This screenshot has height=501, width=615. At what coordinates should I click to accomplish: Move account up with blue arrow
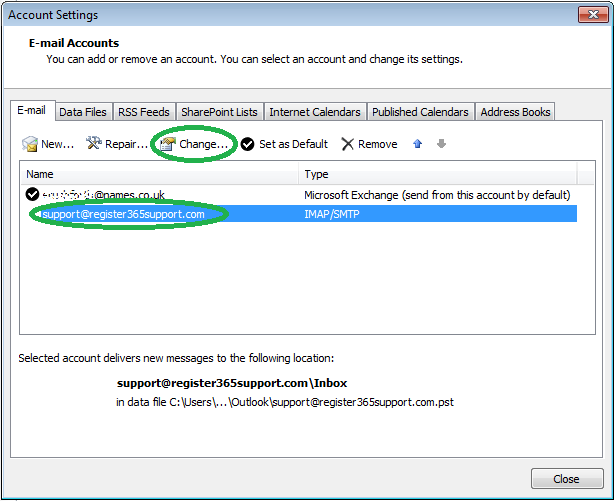[x=417, y=144]
